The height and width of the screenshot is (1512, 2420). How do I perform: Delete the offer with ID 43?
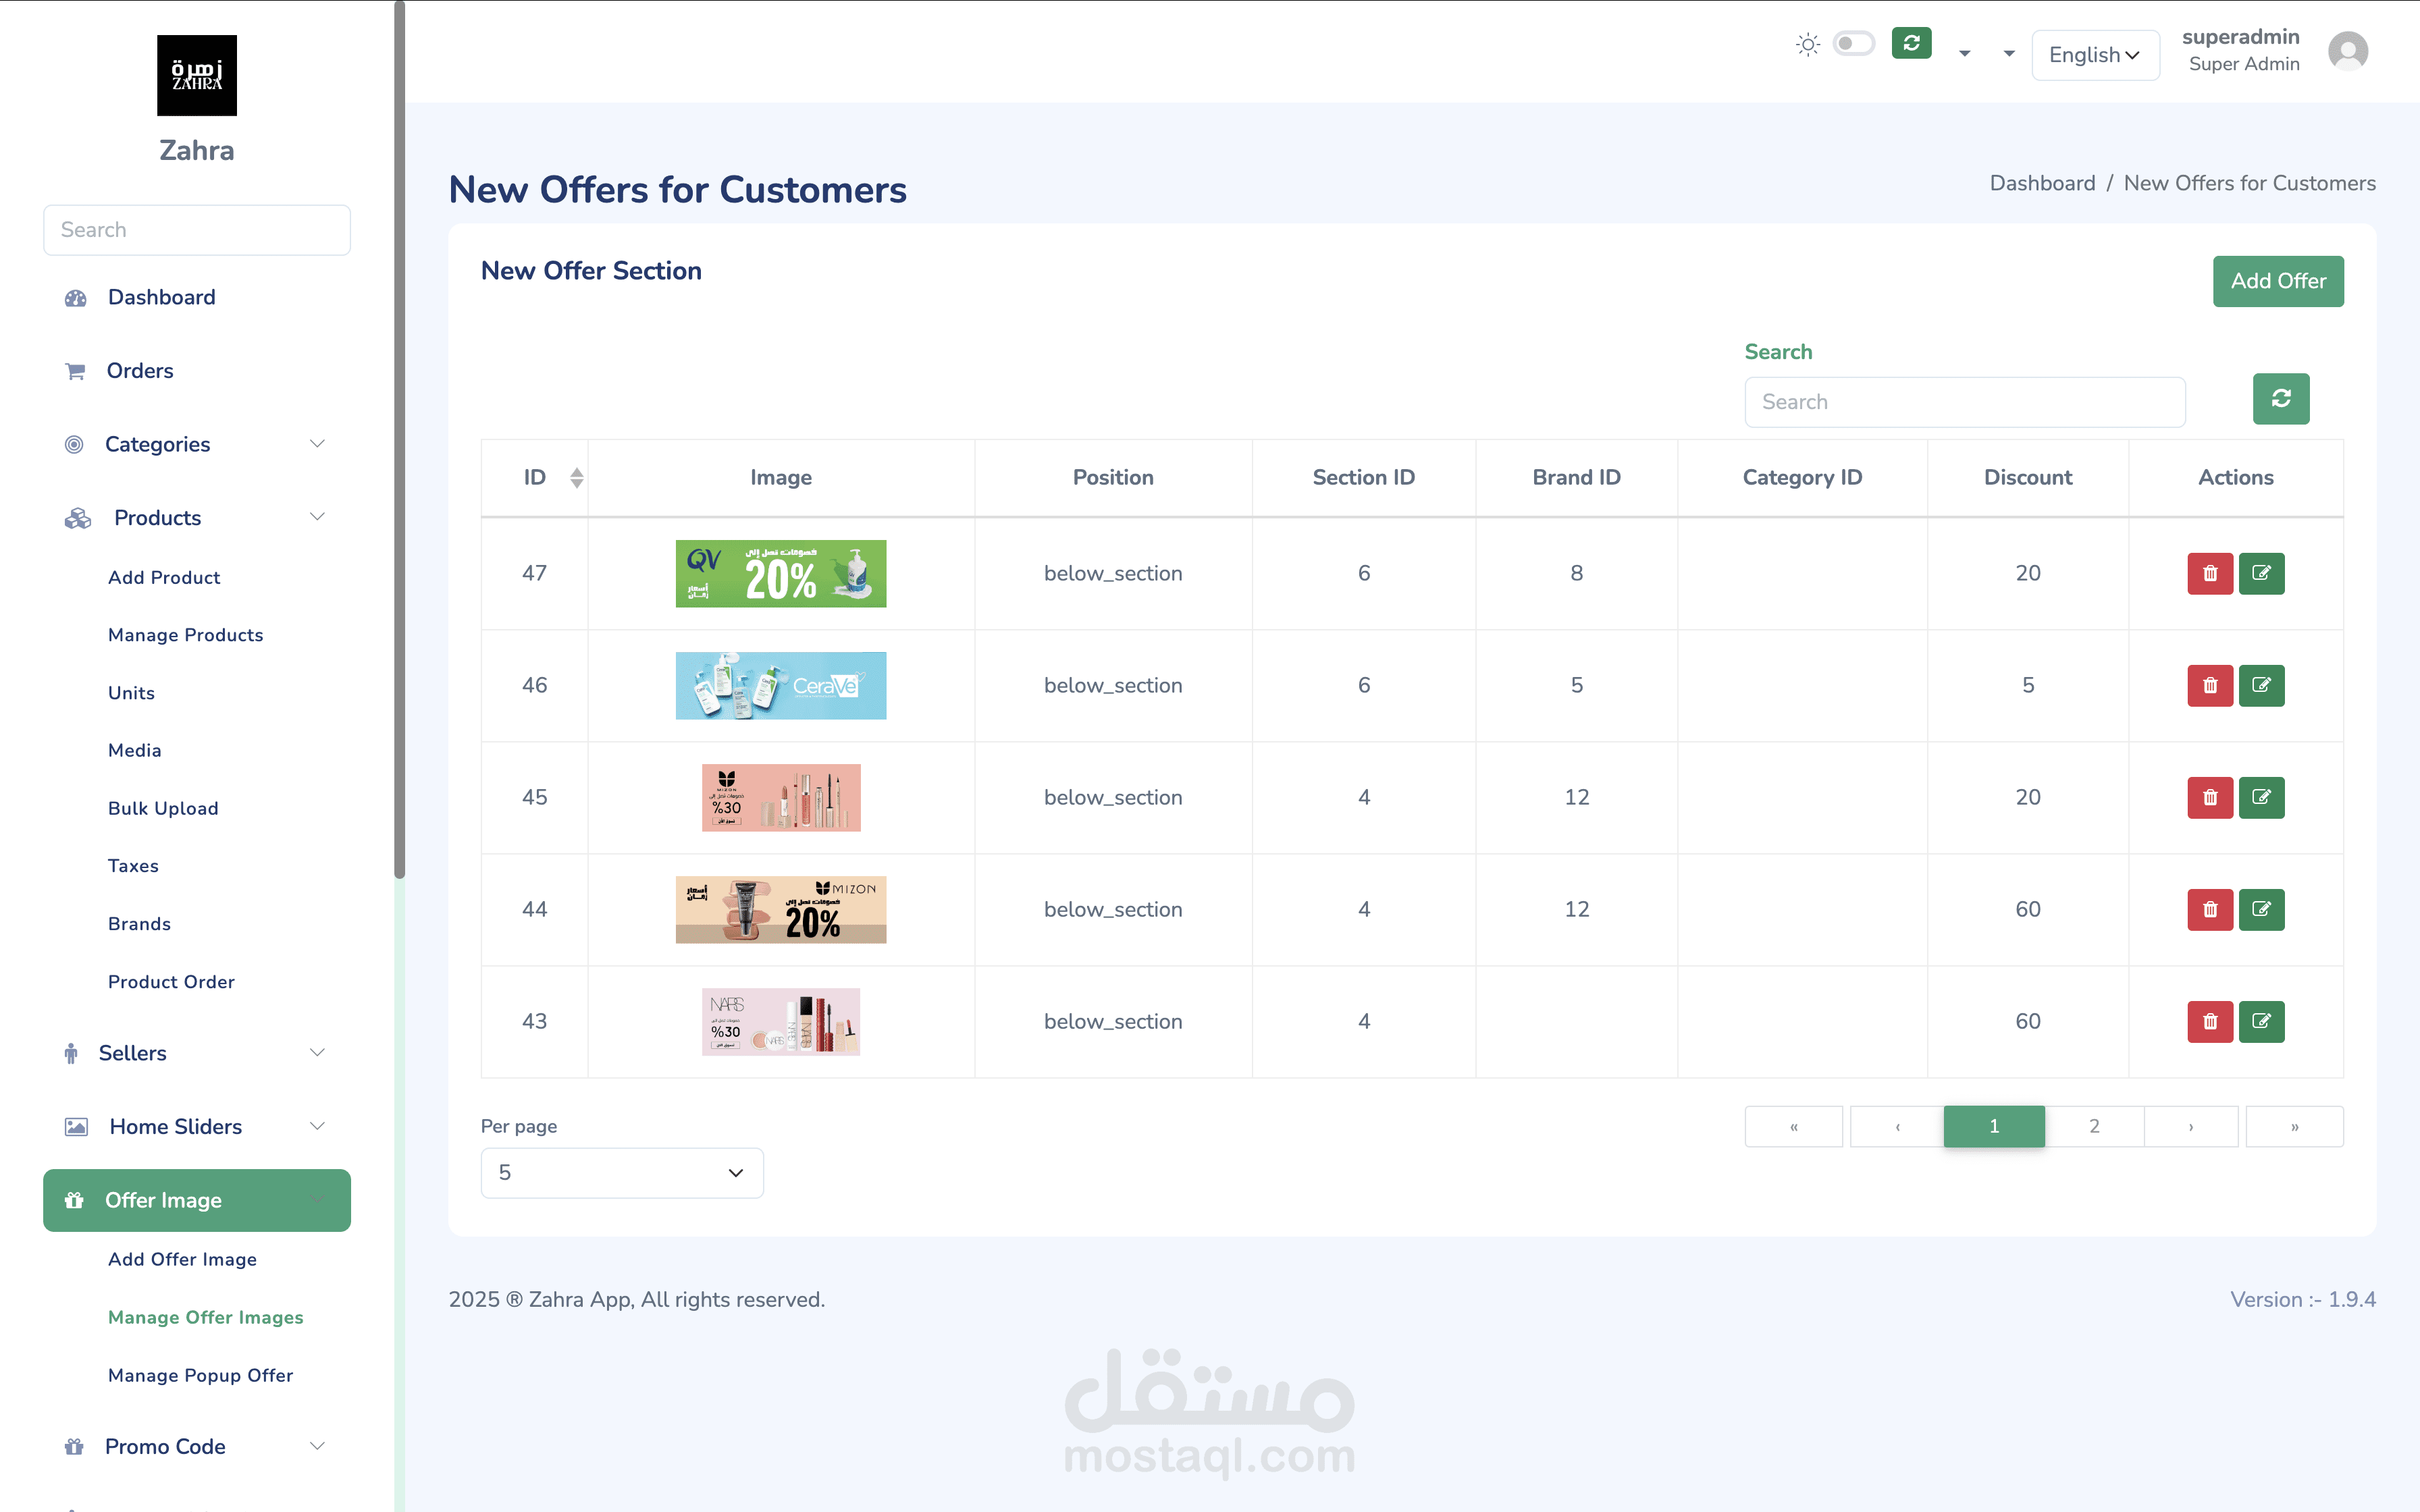click(x=2210, y=1021)
